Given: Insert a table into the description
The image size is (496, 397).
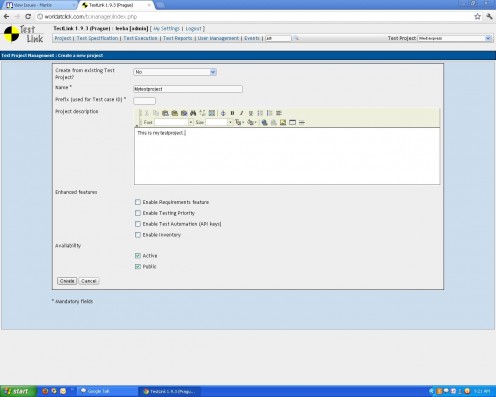Looking at the screenshot, I should [292, 122].
